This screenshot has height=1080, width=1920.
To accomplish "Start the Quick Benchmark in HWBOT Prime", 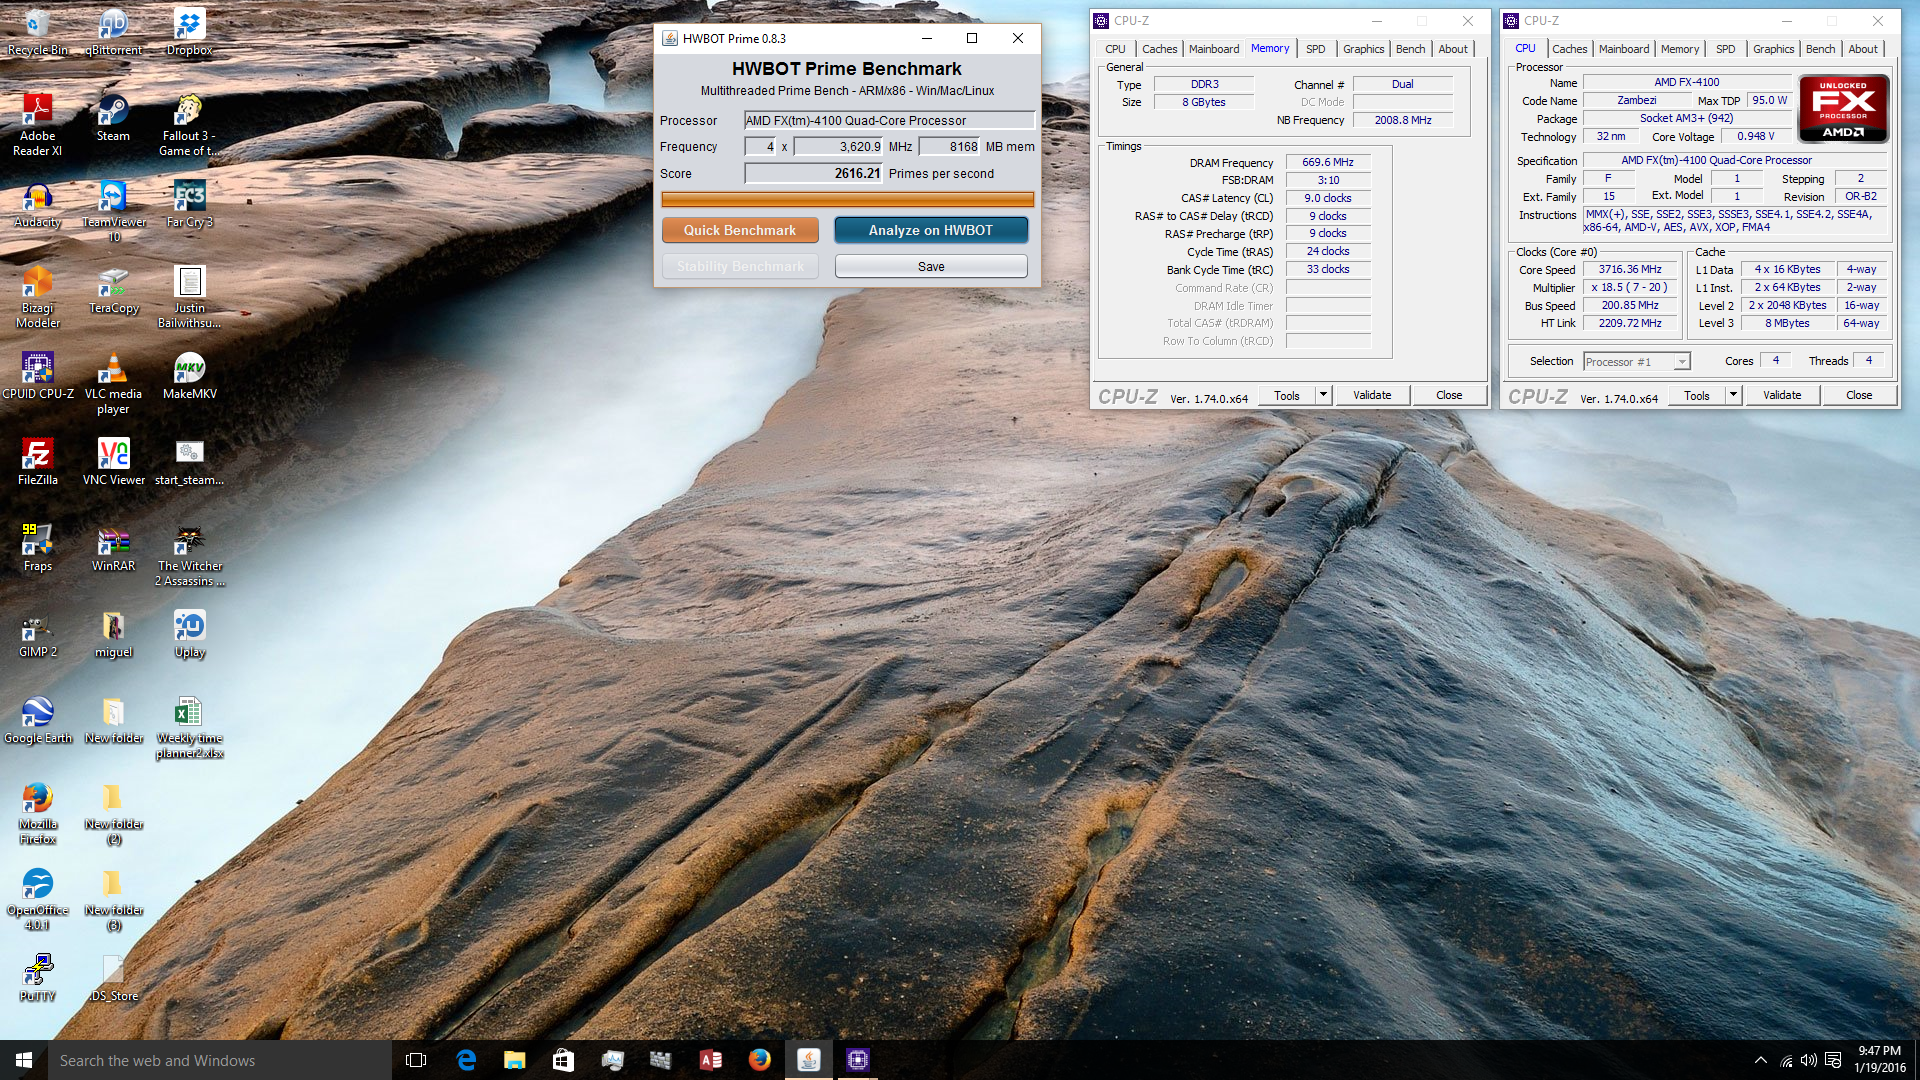I will point(740,230).
